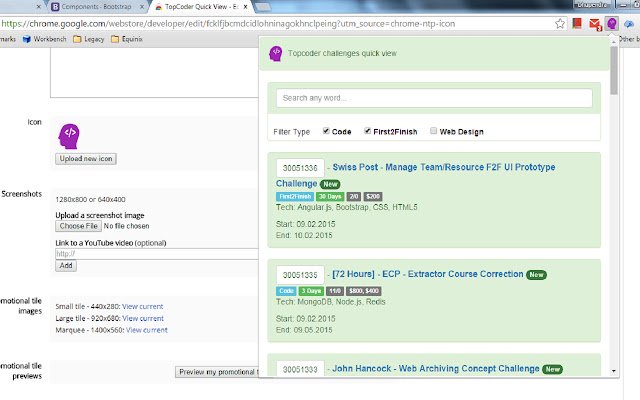Viewport: 640px width, 400px height.
Task: Click the Other bookmarks item
Action: [629, 39]
